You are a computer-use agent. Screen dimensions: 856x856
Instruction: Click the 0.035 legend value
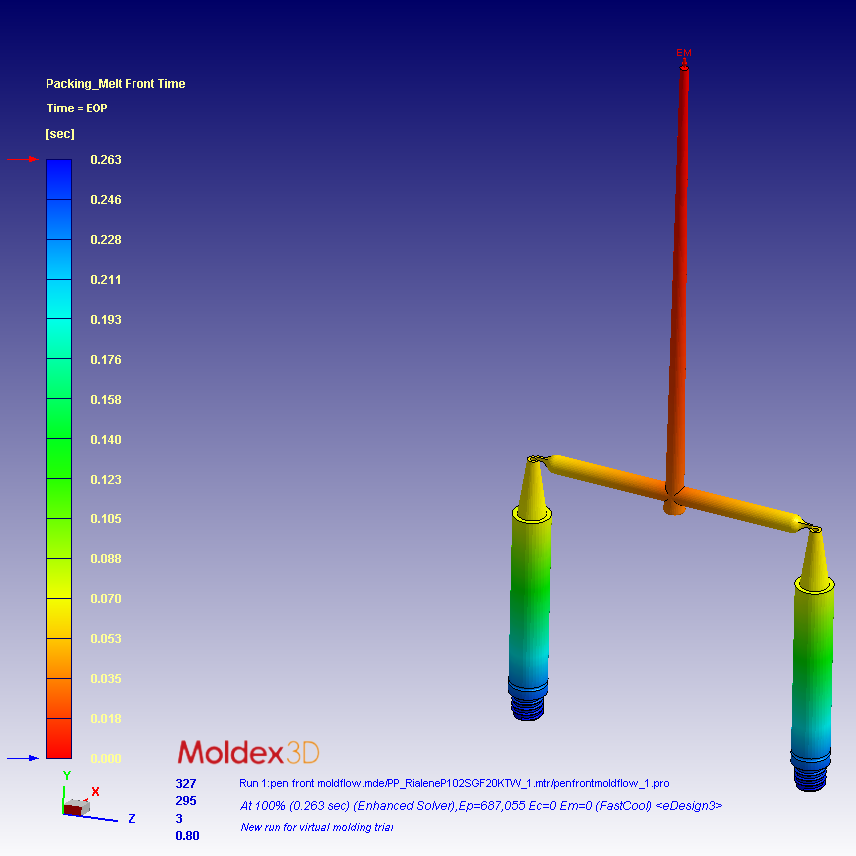tap(106, 679)
